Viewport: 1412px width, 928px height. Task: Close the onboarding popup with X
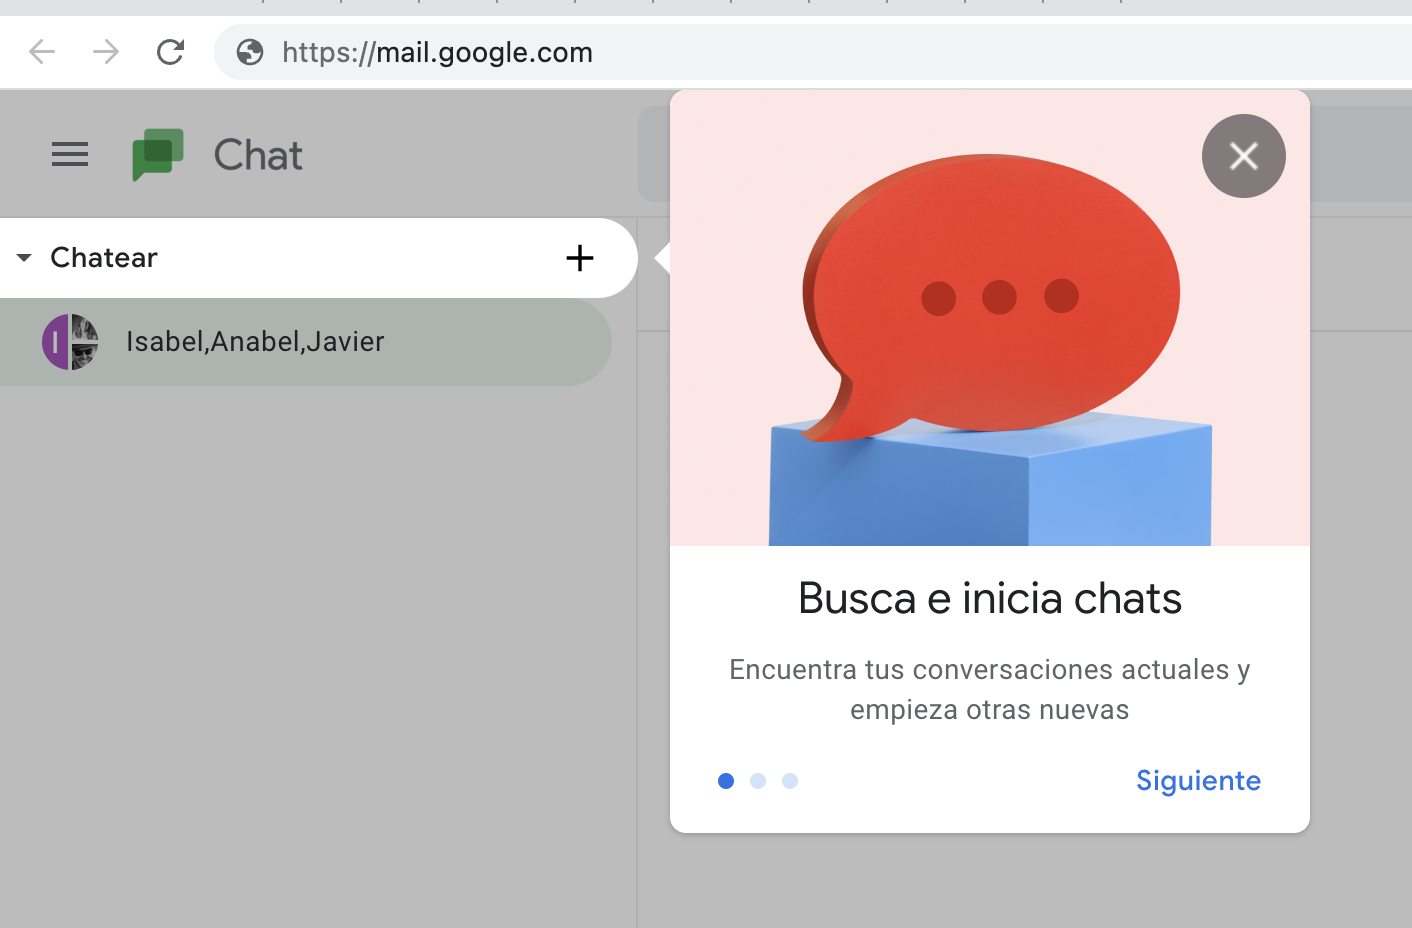tap(1243, 156)
